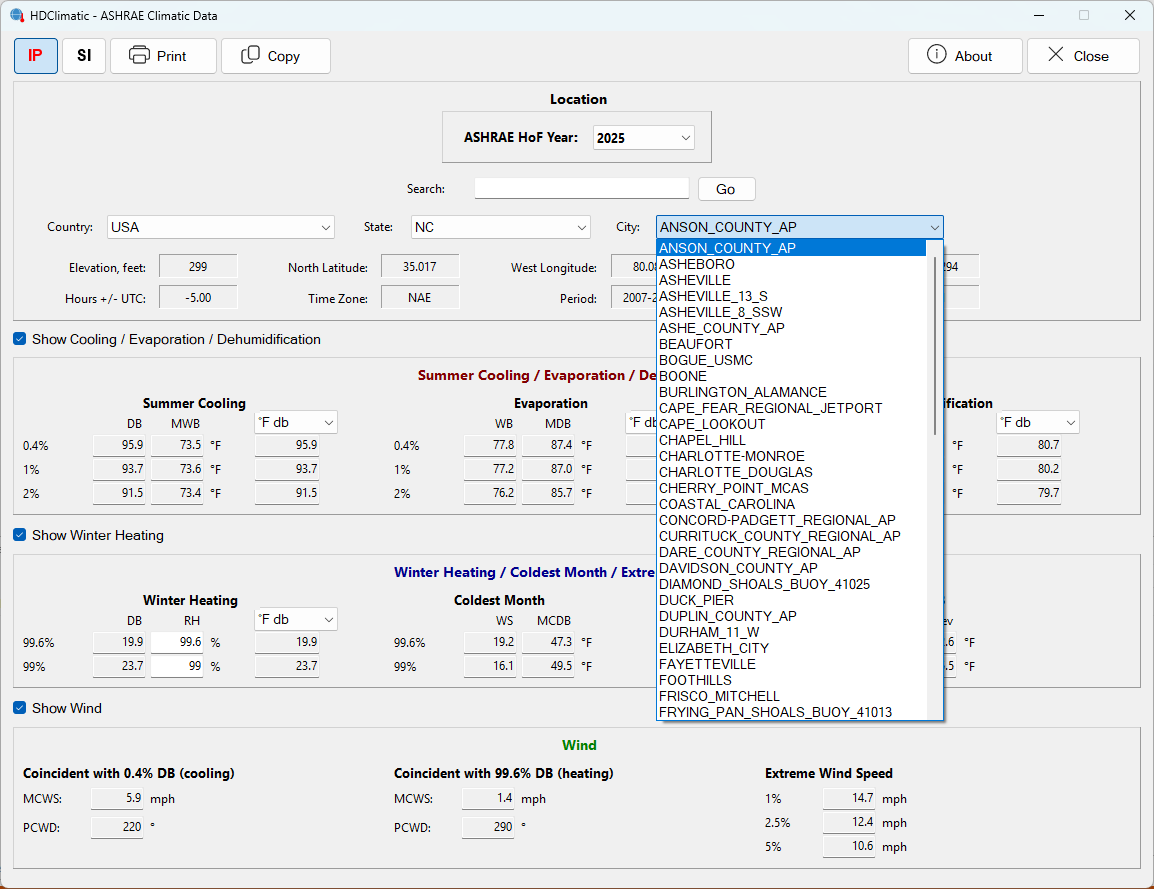This screenshot has width=1154, height=889.
Task: Uncheck Show Wind checkbox
Action: coord(20,708)
